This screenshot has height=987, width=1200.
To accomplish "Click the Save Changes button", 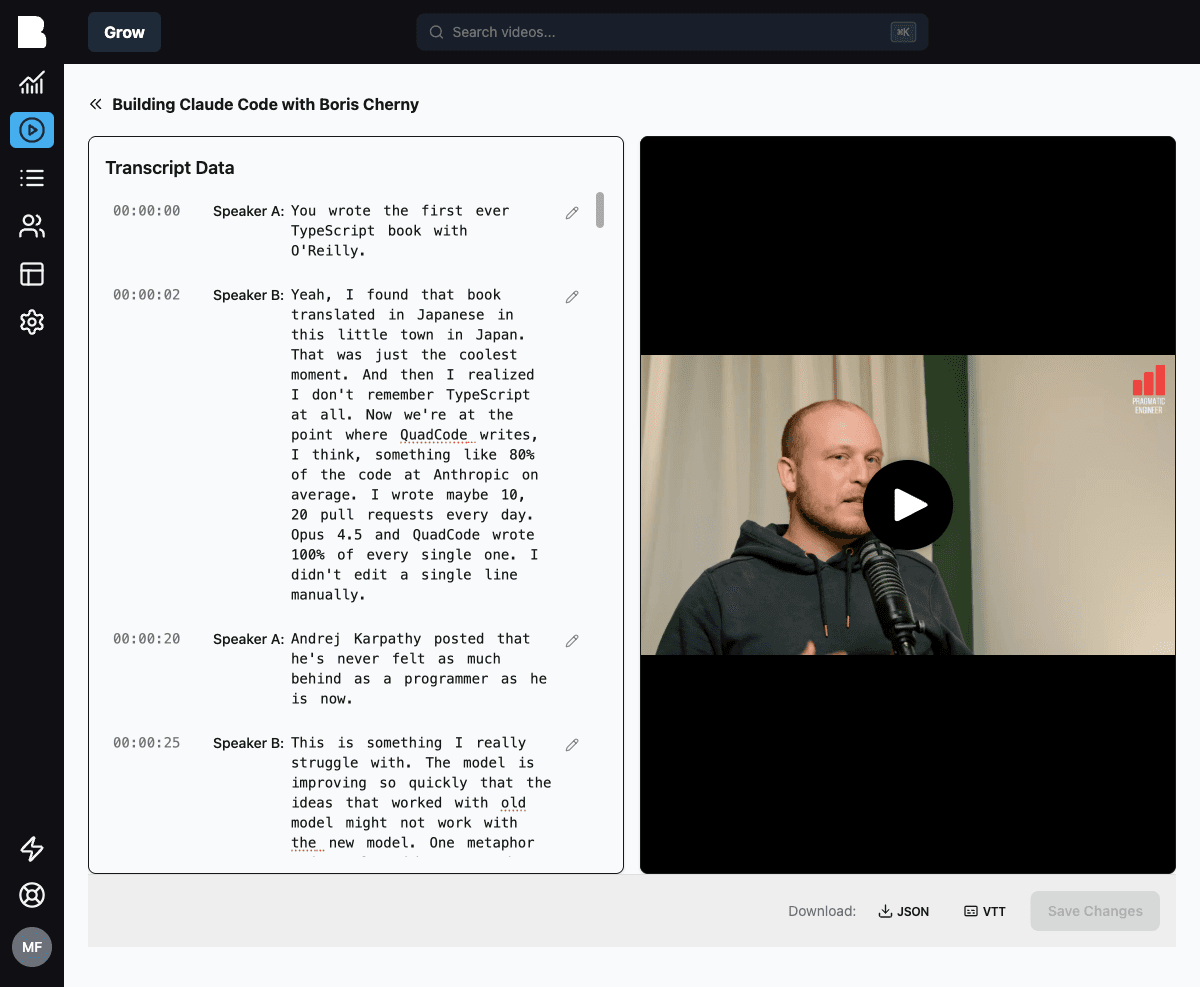I will (1095, 911).
